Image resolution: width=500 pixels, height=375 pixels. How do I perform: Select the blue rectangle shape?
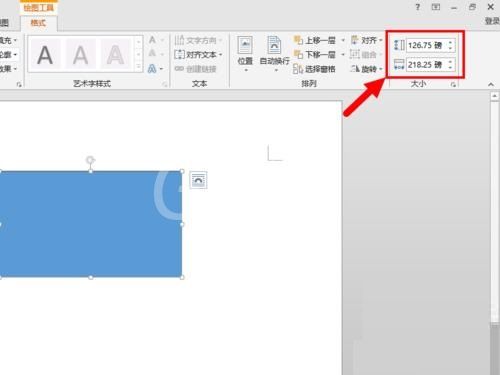(91, 224)
